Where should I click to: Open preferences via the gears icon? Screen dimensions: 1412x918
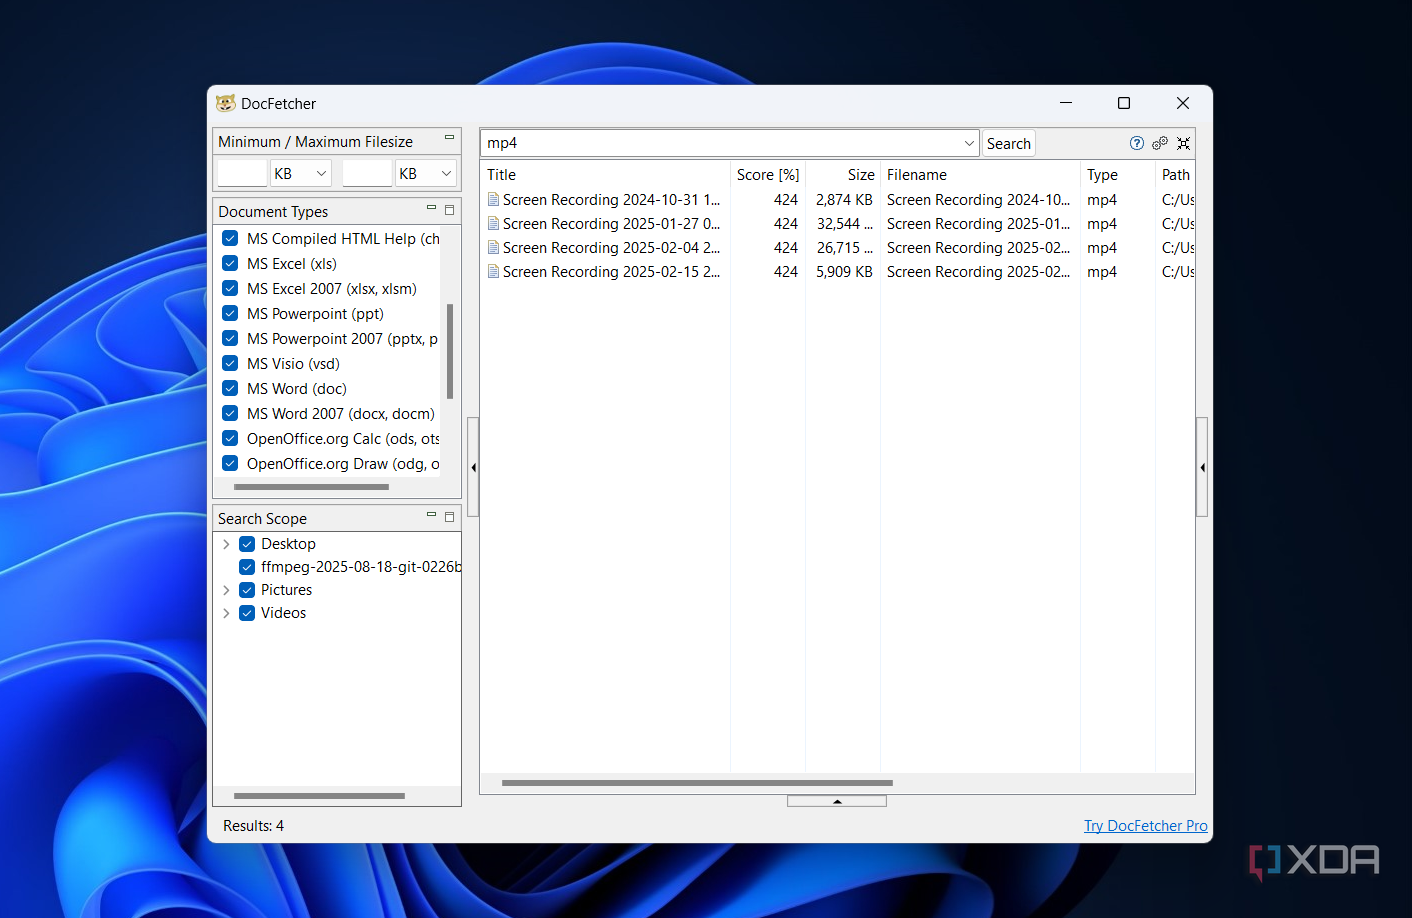point(1160,143)
